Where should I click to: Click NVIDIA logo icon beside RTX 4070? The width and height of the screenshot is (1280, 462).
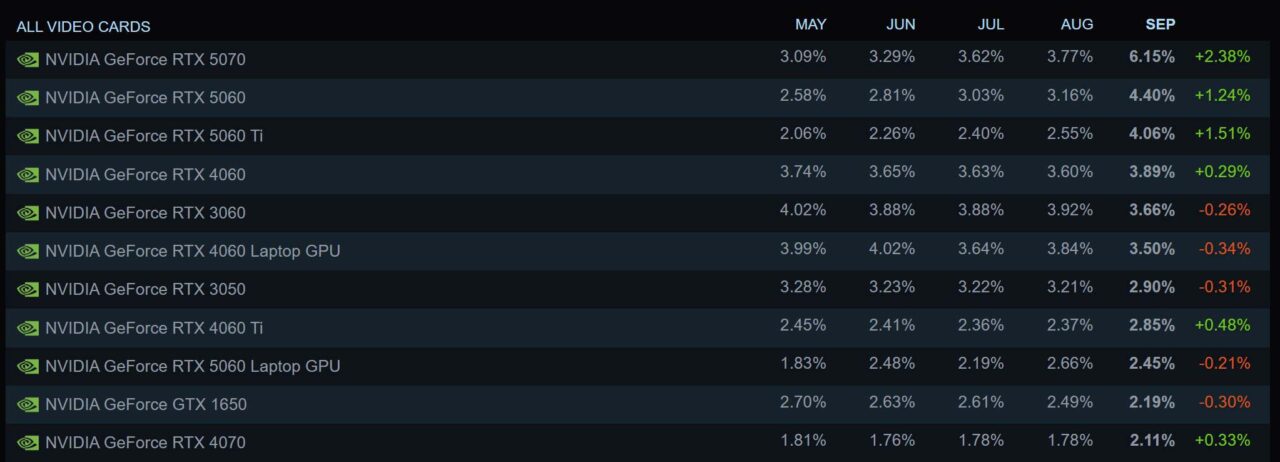pyautogui.click(x=28, y=443)
